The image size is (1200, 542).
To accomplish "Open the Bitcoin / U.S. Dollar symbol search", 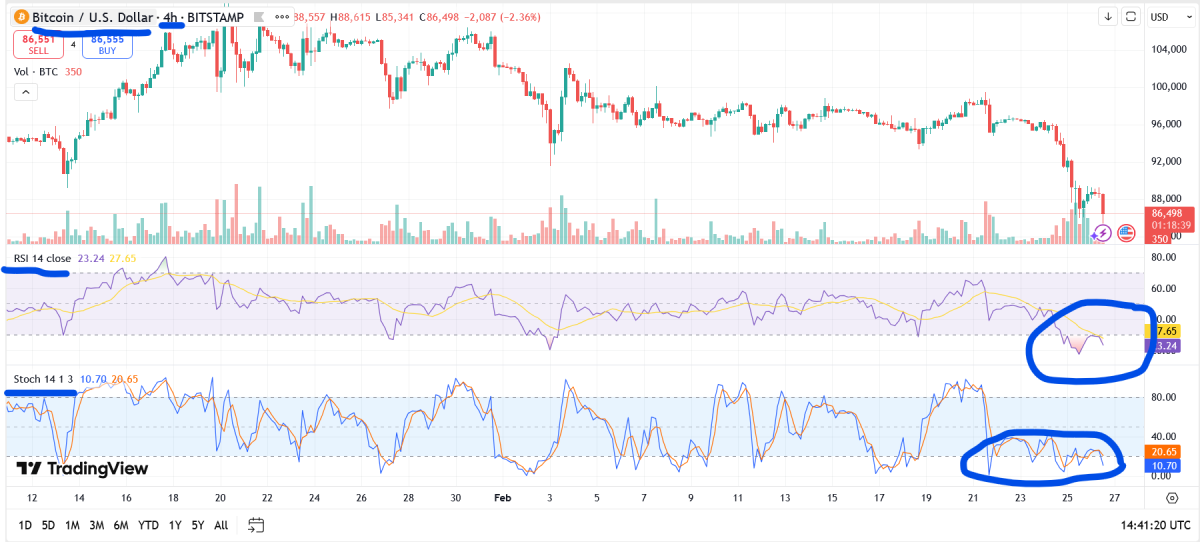I will 93,18.
